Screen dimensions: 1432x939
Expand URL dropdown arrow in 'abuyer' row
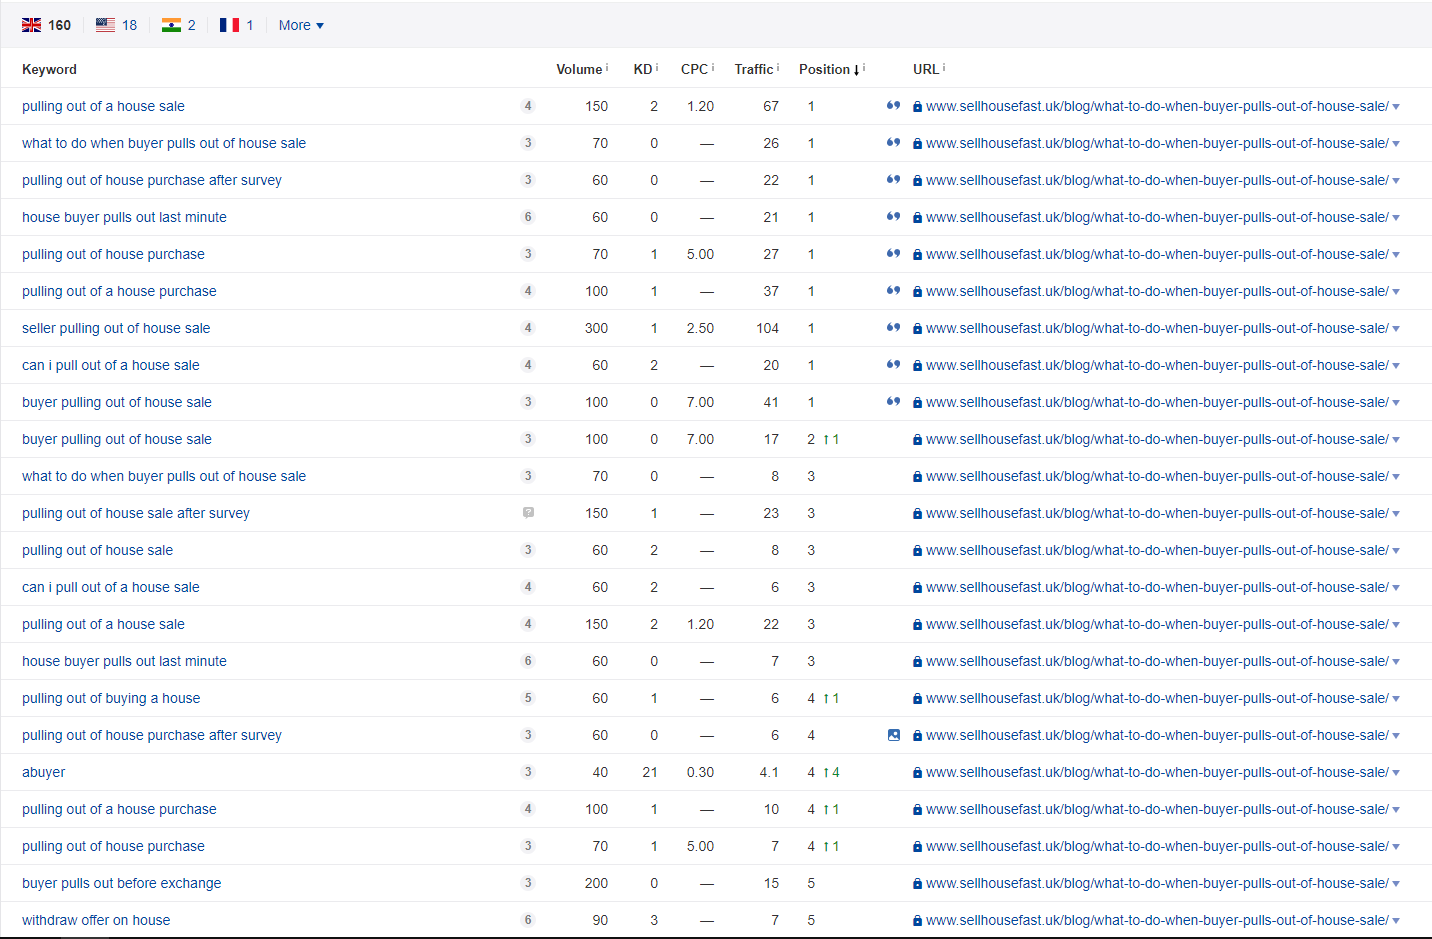(x=1396, y=773)
